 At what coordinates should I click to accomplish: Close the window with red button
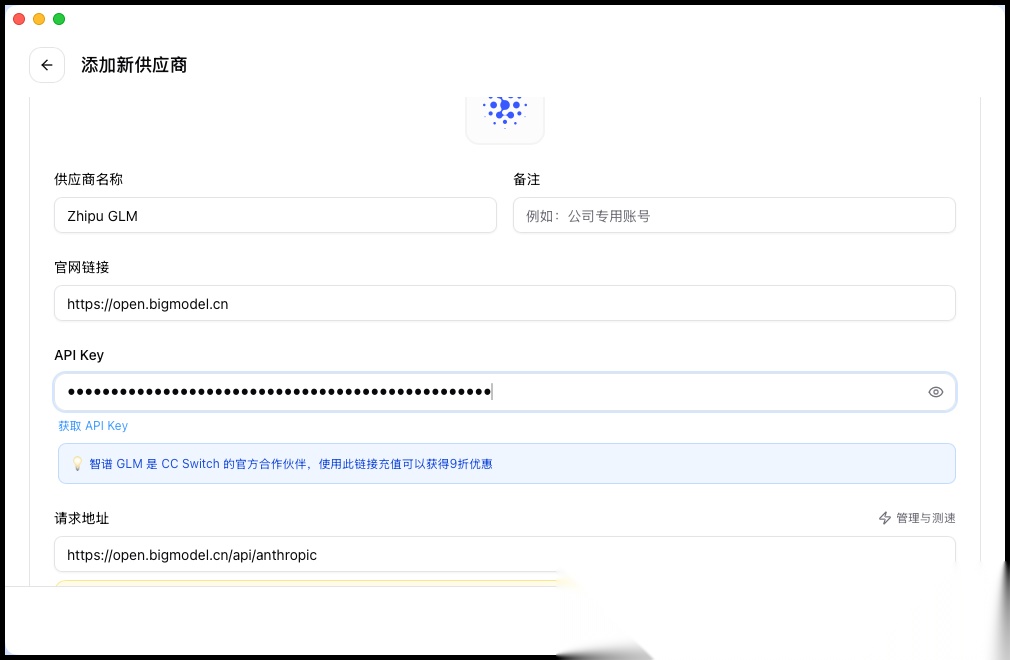pyautogui.click(x=19, y=19)
